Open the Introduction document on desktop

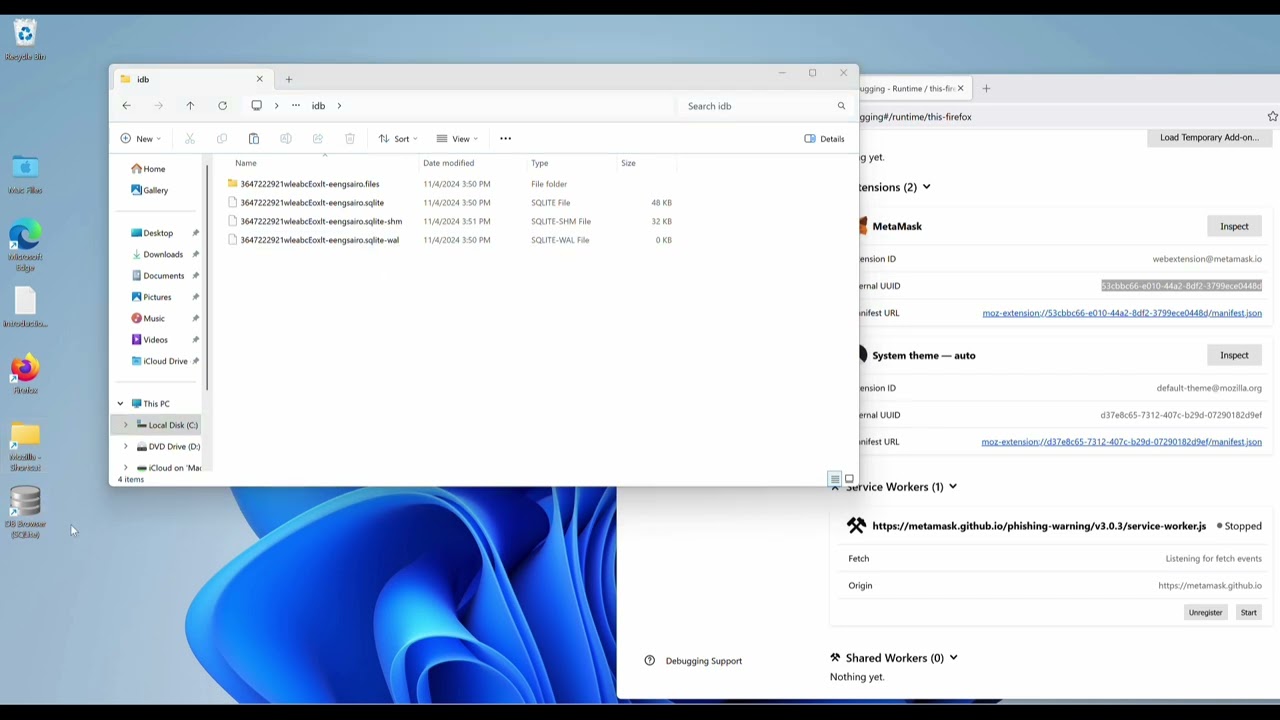click(25, 308)
